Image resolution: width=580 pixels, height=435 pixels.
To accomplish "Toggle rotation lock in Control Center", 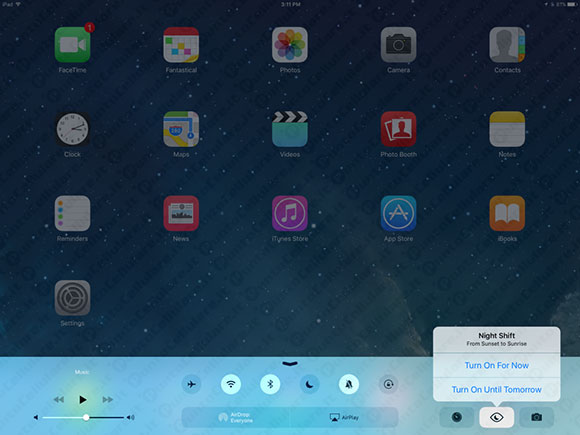I will tap(388, 384).
